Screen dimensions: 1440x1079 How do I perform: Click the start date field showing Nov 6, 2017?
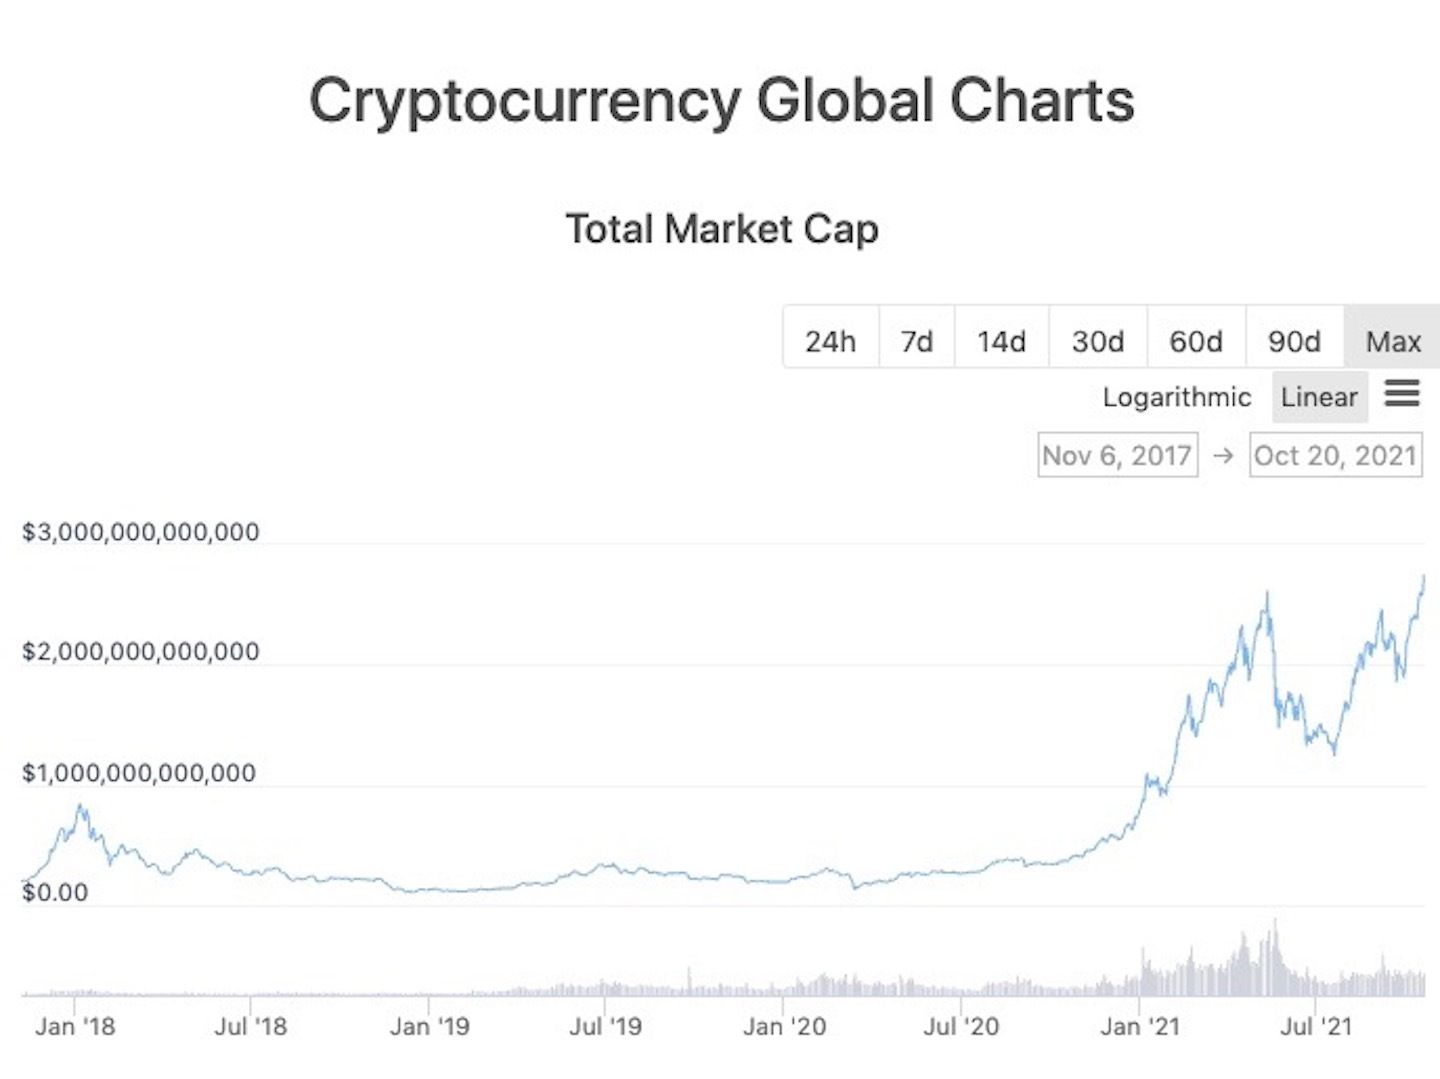1117,456
